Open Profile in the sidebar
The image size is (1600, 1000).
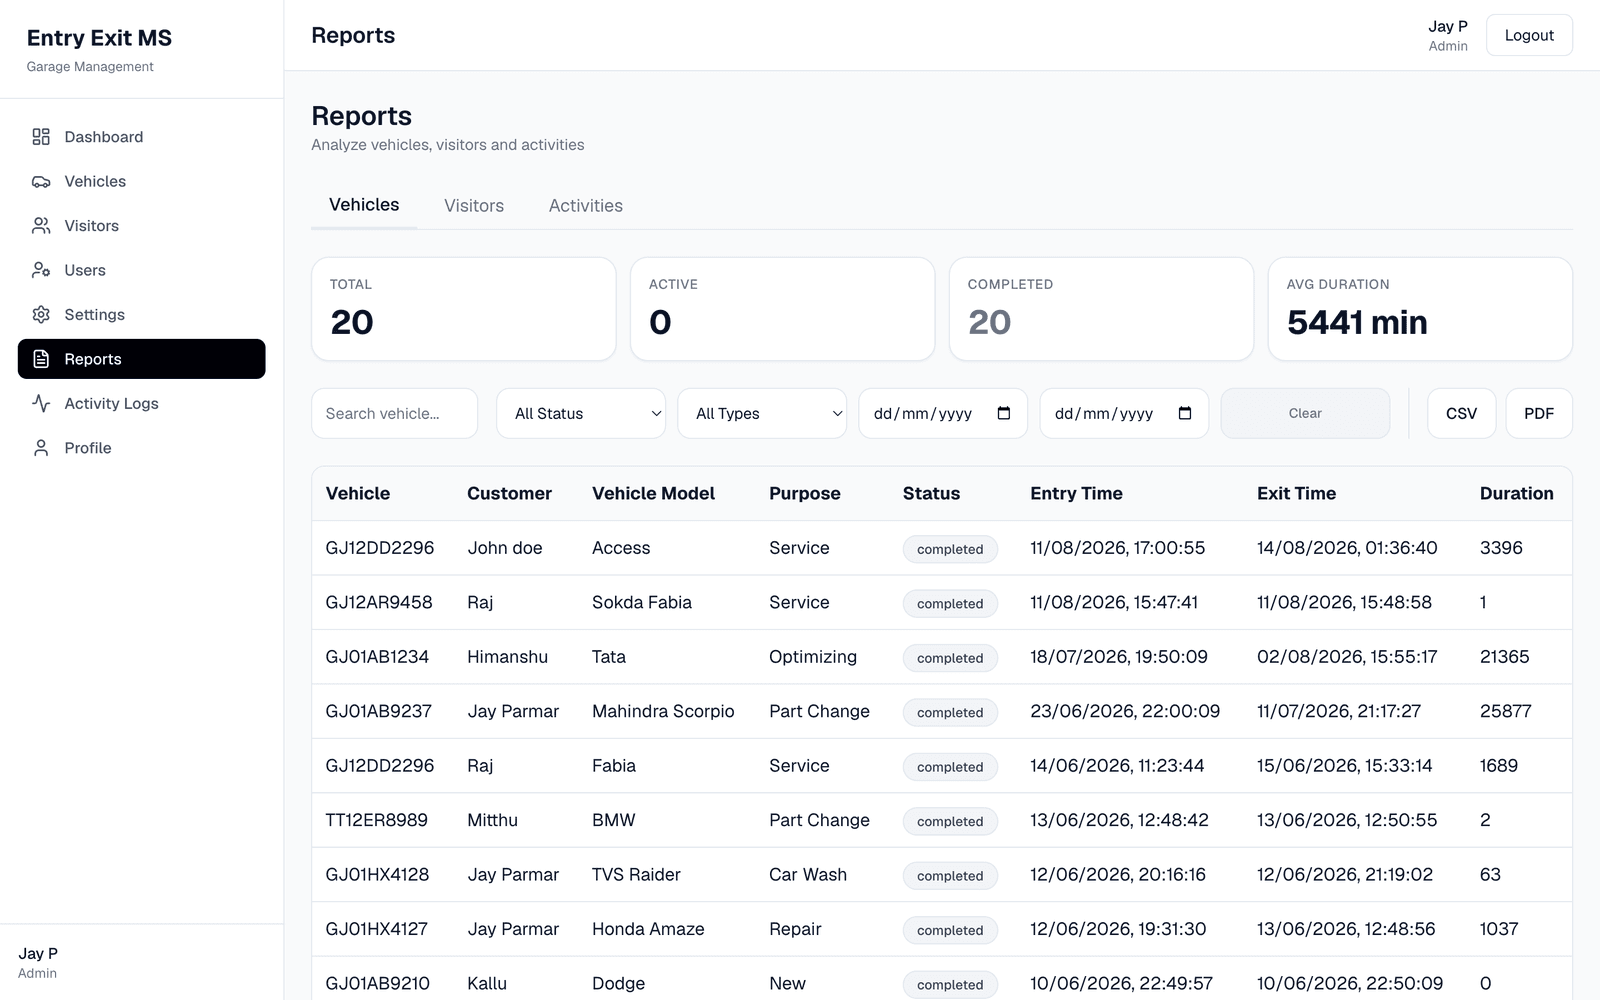(x=142, y=448)
